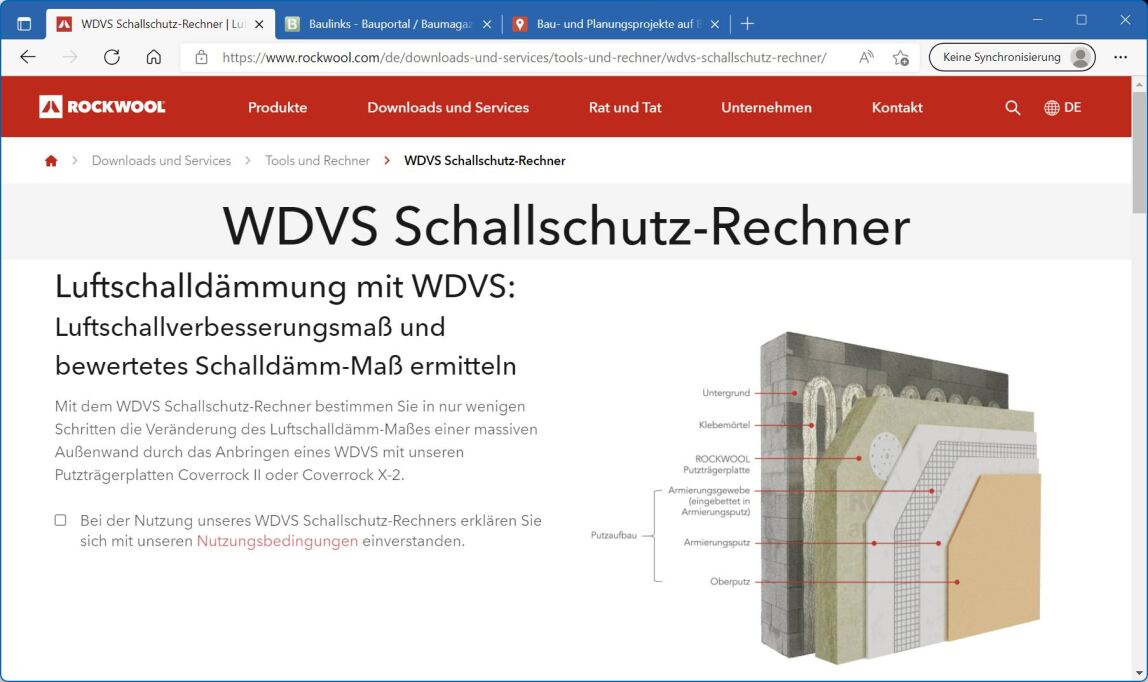Viewport: 1148px width, 682px height.
Task: Click the Oberputz diagram label
Action: (x=730, y=582)
